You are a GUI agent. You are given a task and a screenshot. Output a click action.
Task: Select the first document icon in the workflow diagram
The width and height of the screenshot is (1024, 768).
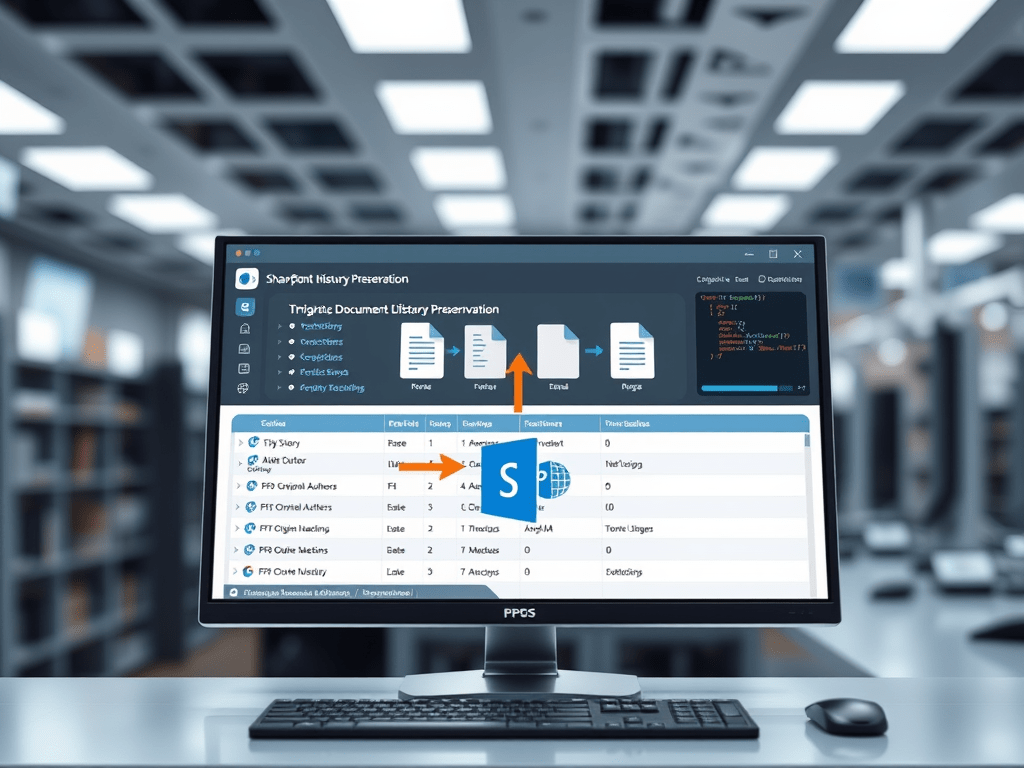421,352
